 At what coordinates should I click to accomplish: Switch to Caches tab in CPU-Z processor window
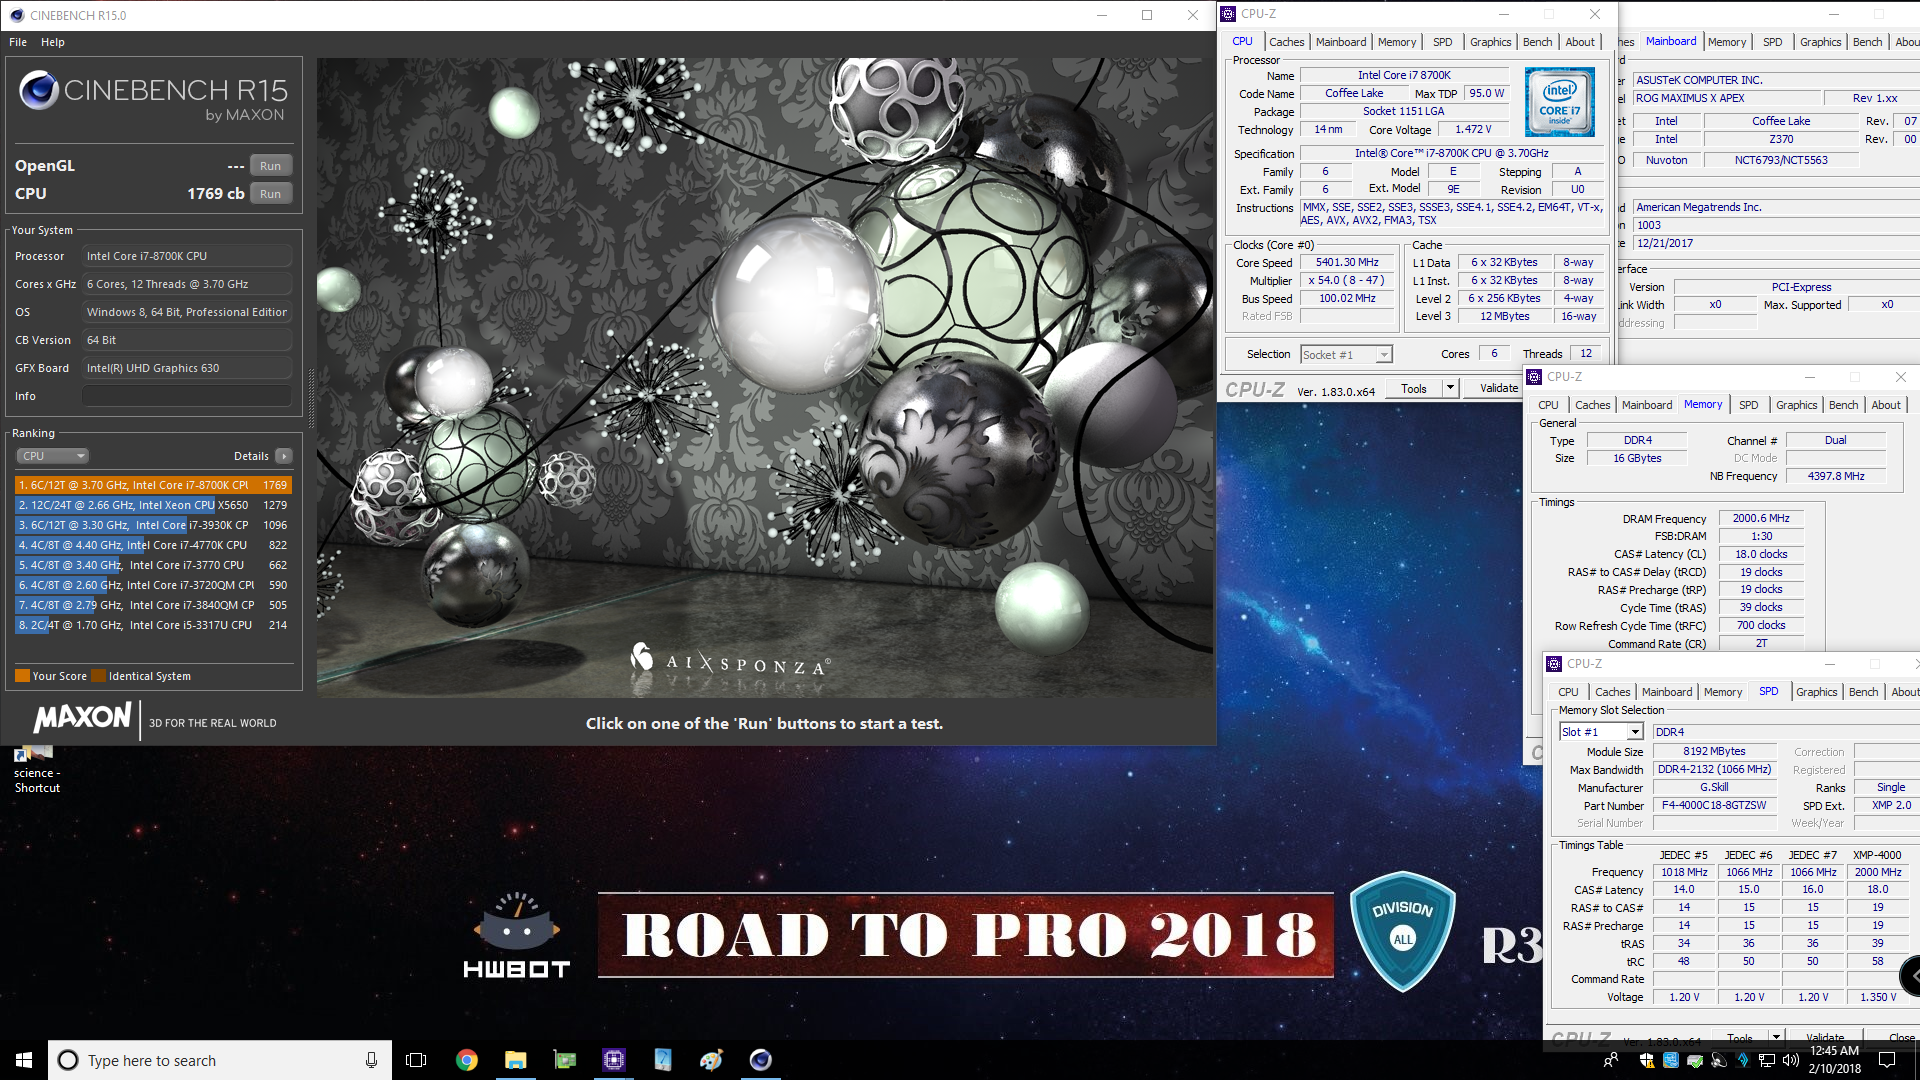click(1286, 42)
